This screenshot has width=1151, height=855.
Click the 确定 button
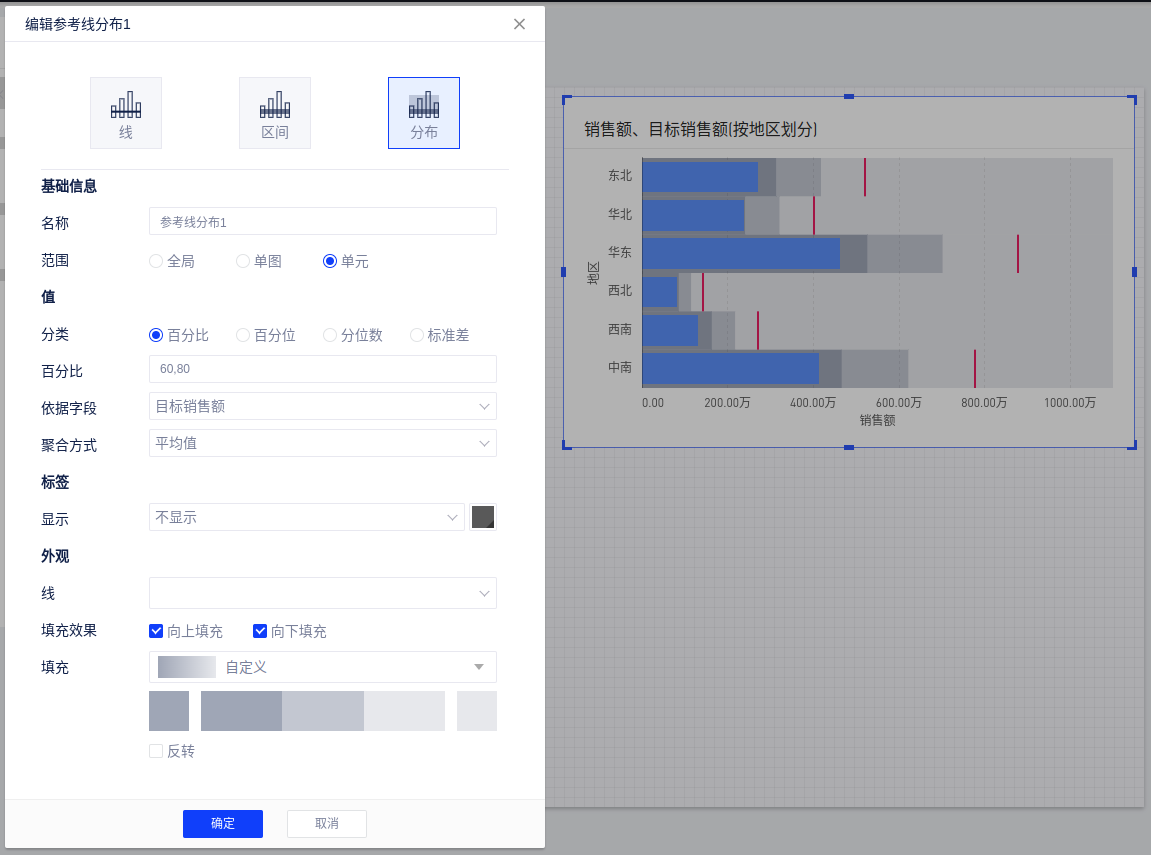(223, 823)
